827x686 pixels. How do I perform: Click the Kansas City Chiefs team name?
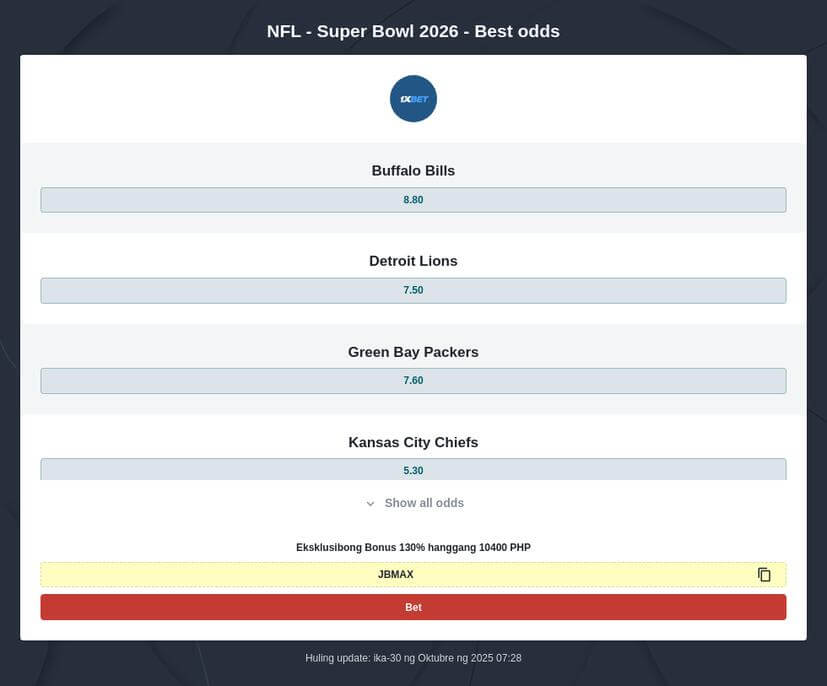pyautogui.click(x=413, y=441)
